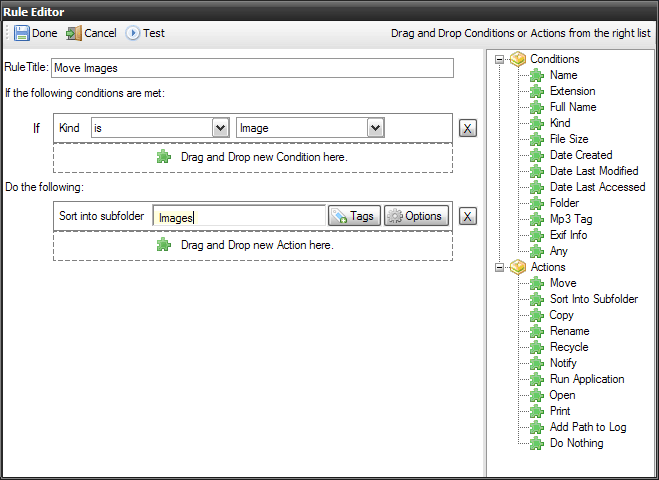659x480 pixels.
Task: Click the puzzle icon beside Extension condition
Action: pyautogui.click(x=537, y=91)
